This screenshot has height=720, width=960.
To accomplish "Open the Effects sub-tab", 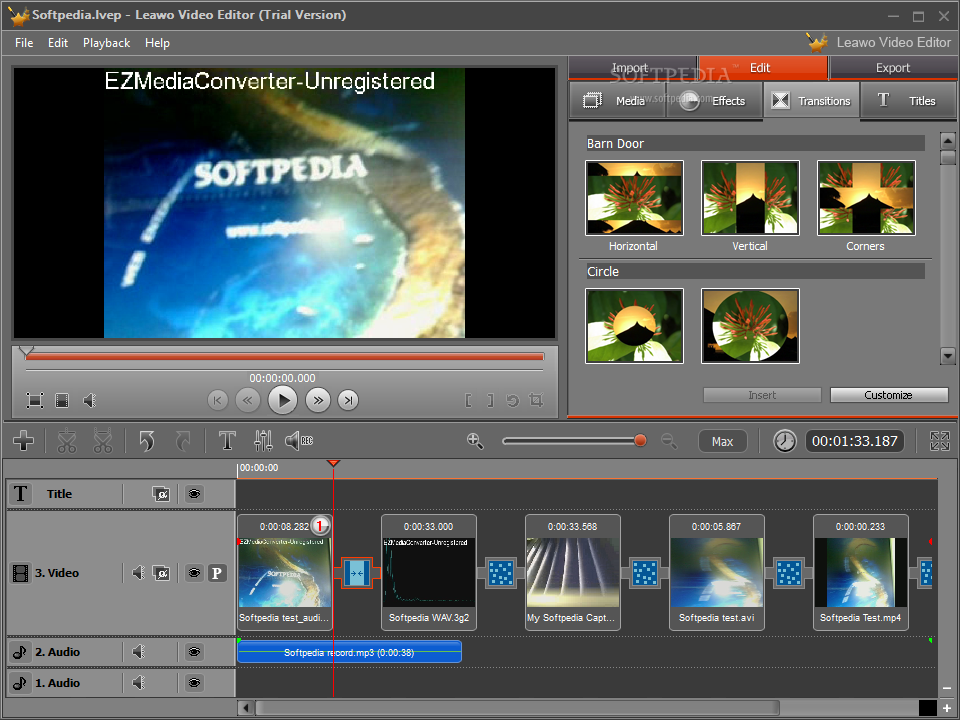I will click(714, 100).
